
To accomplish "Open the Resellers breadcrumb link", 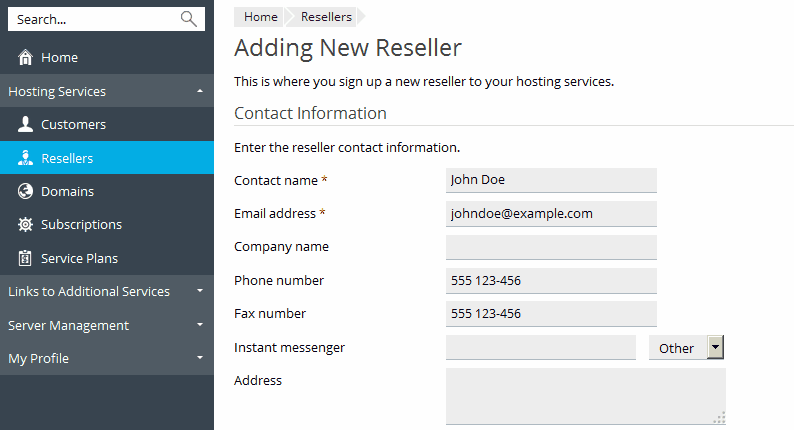I will pos(326,17).
